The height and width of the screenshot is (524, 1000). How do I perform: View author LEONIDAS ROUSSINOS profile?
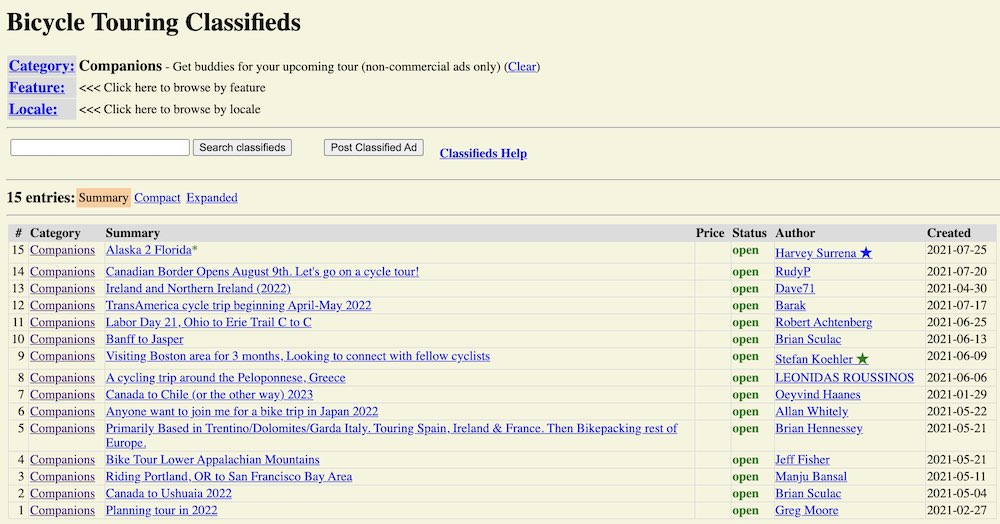(x=844, y=377)
